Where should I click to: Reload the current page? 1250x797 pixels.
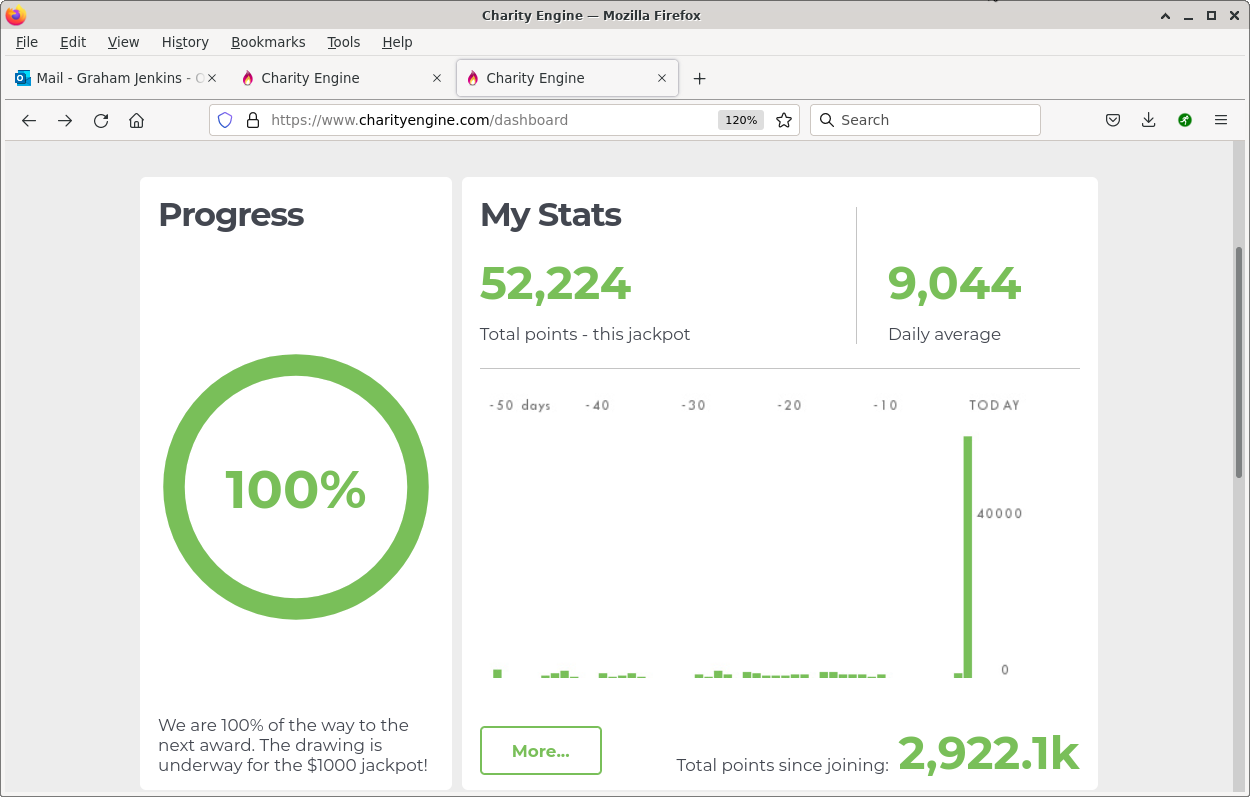point(101,120)
